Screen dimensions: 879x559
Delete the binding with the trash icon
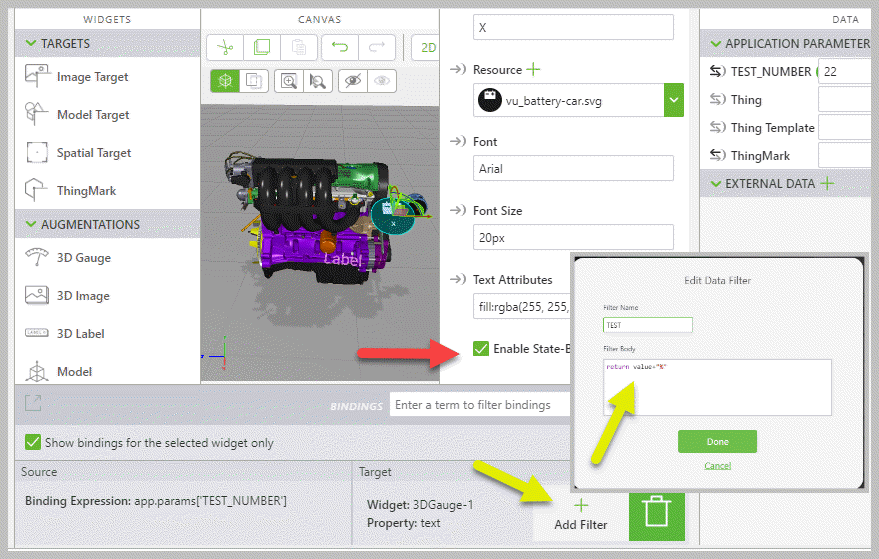click(656, 514)
